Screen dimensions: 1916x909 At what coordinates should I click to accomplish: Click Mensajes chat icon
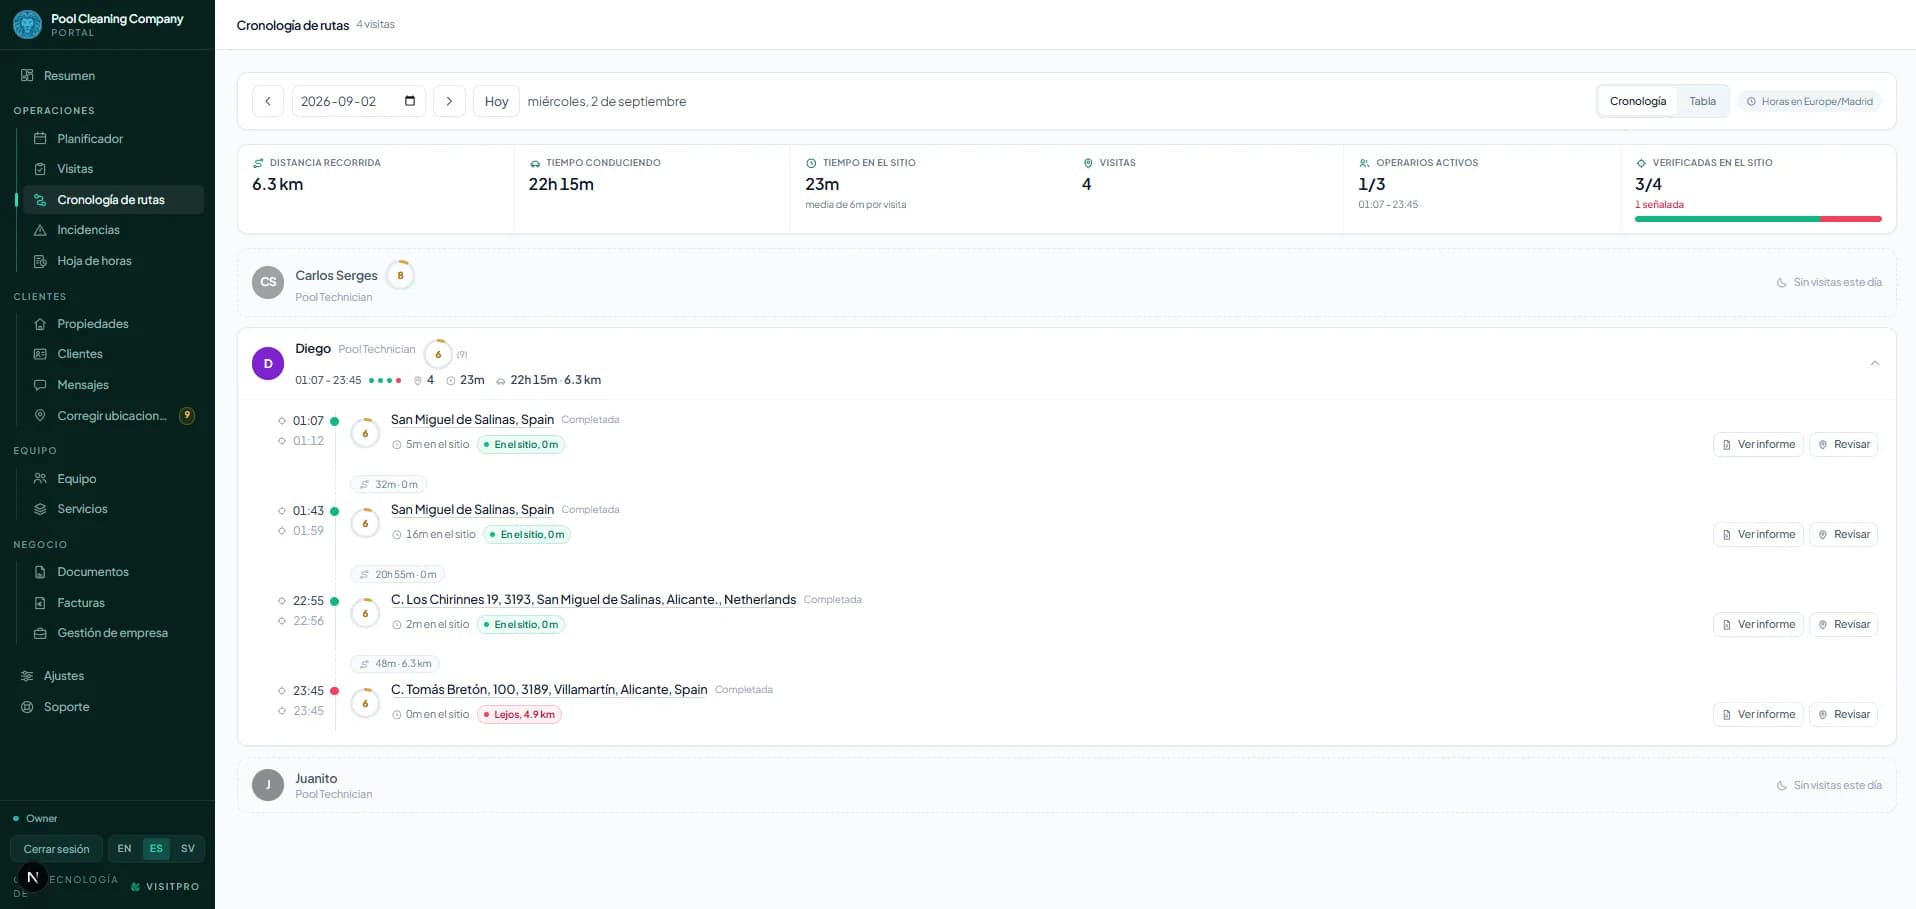[40, 385]
